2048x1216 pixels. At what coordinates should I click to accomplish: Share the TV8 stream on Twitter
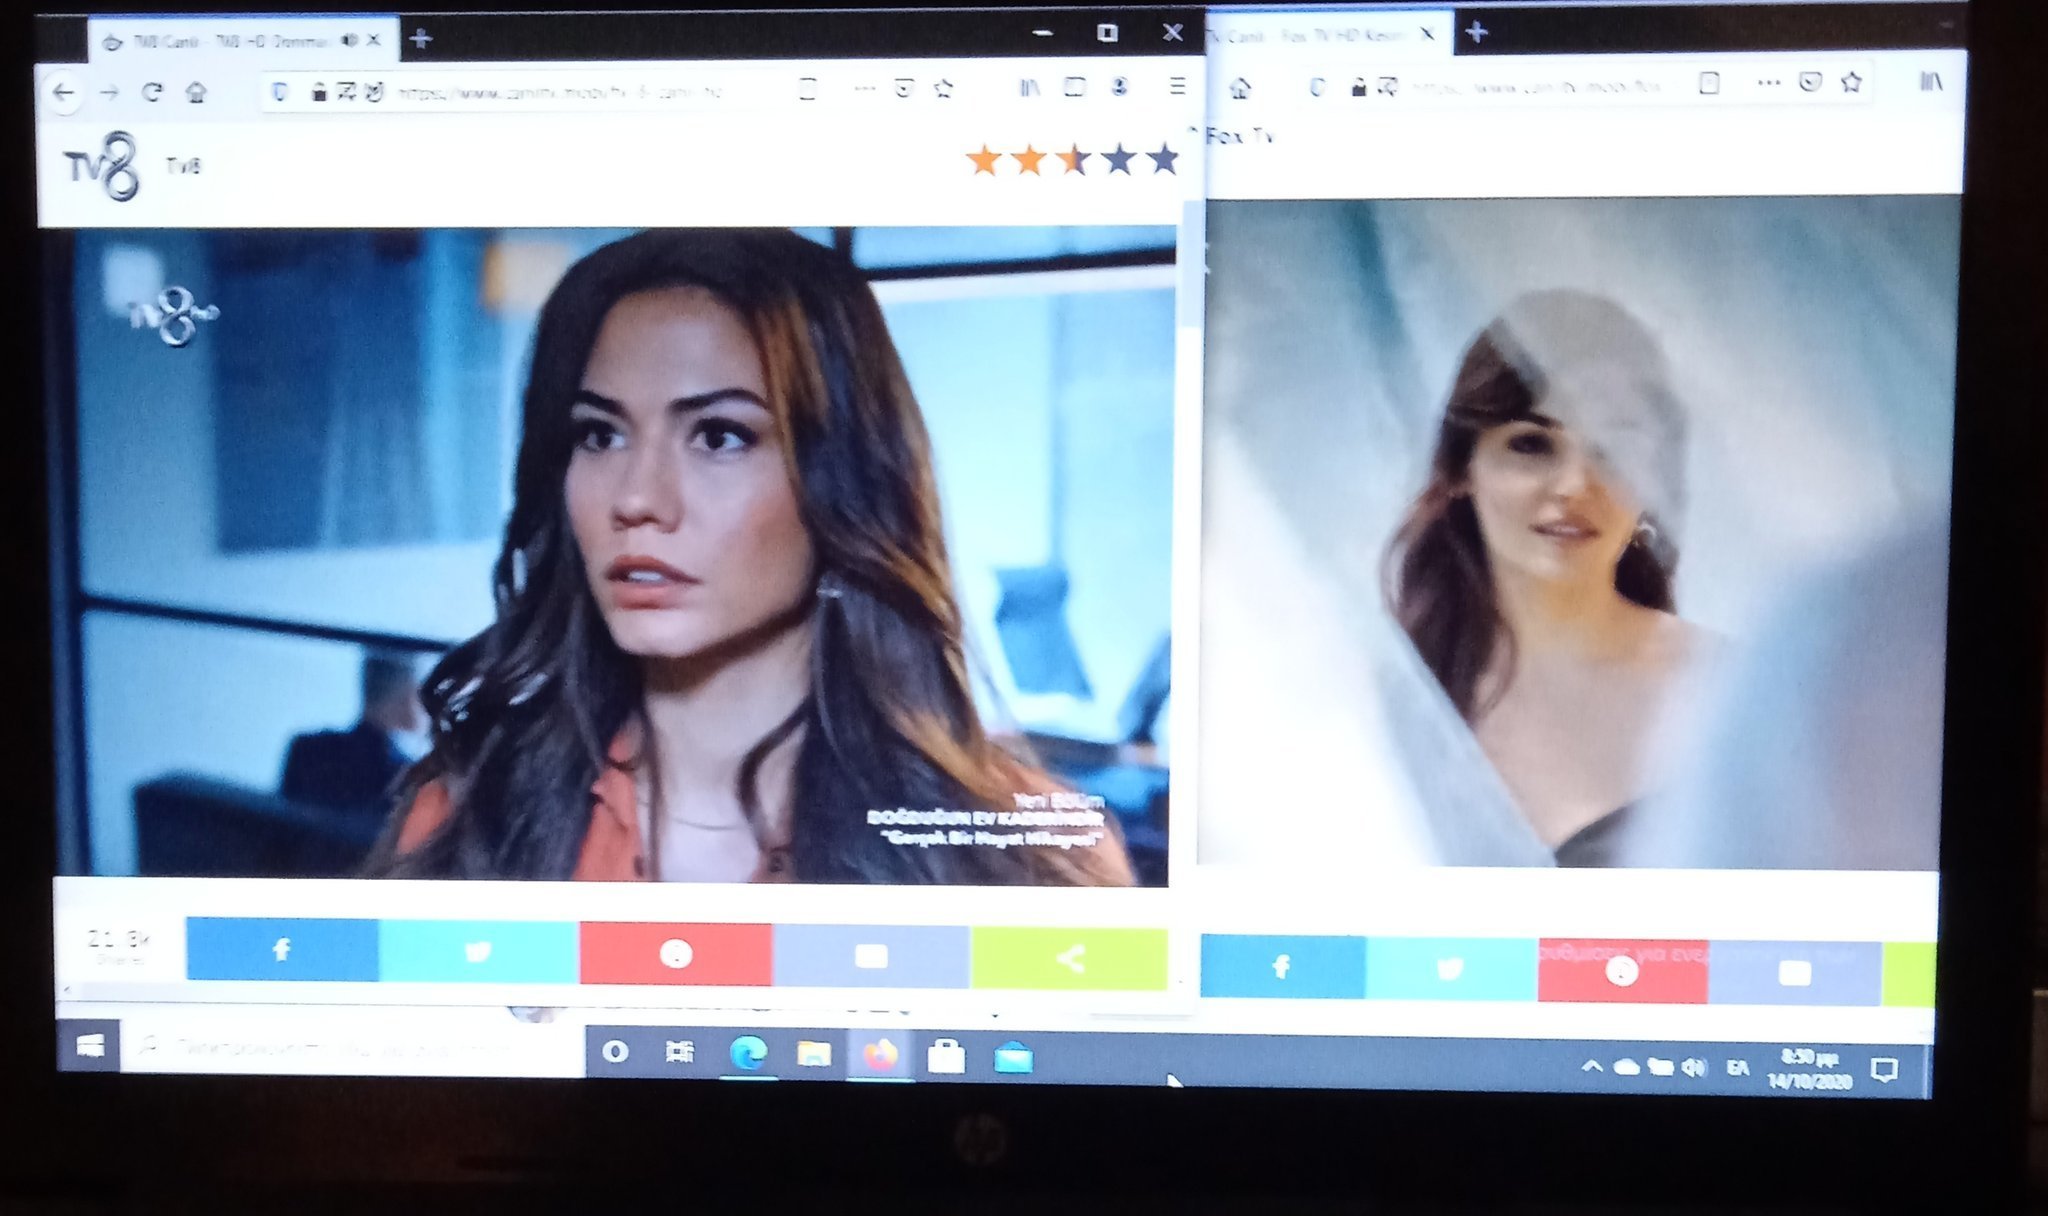478,951
